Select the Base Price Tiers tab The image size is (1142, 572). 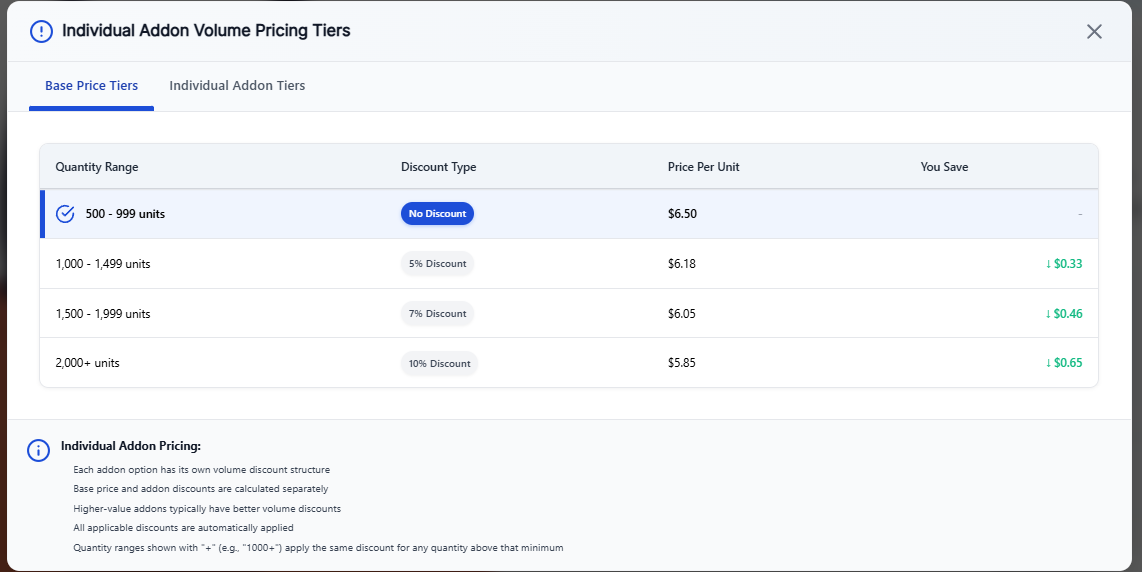pos(91,86)
